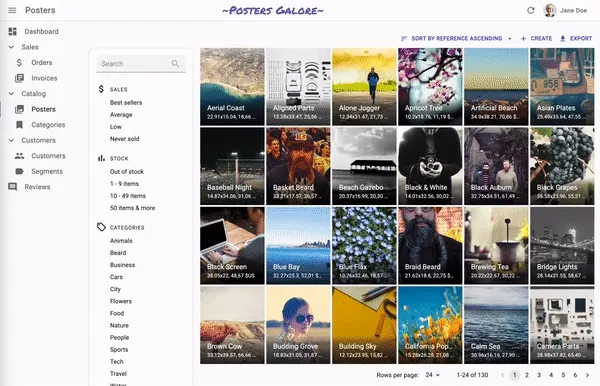Click the Dashboard grid icon
The height and width of the screenshot is (386, 600).
(13, 31)
